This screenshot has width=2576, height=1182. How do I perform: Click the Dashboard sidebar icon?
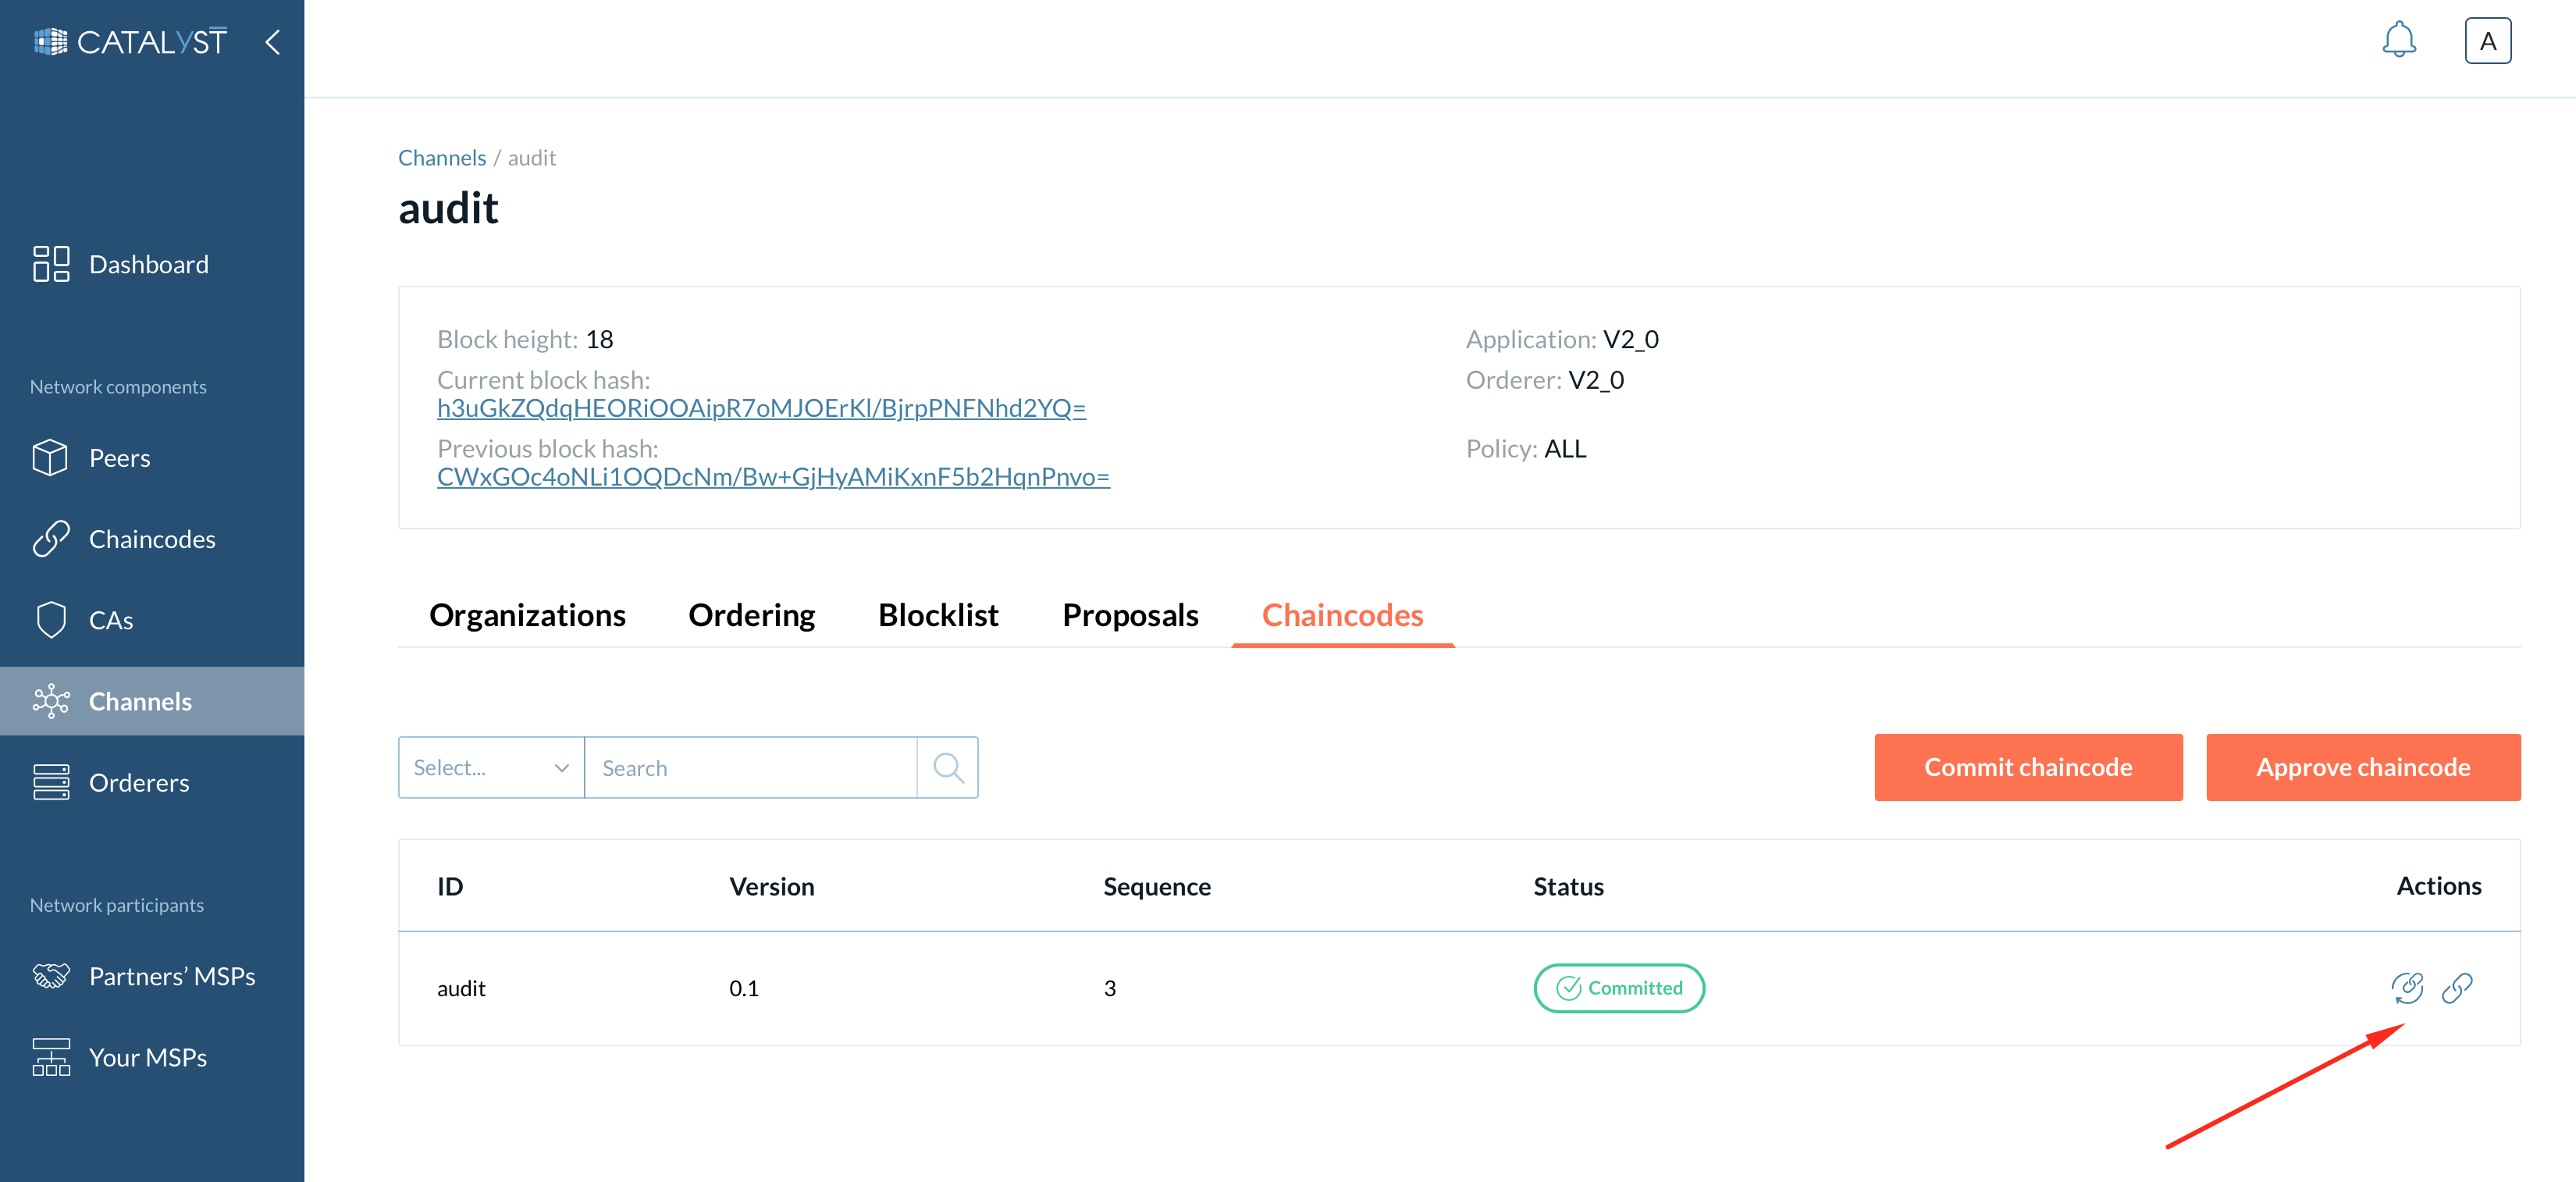point(49,262)
